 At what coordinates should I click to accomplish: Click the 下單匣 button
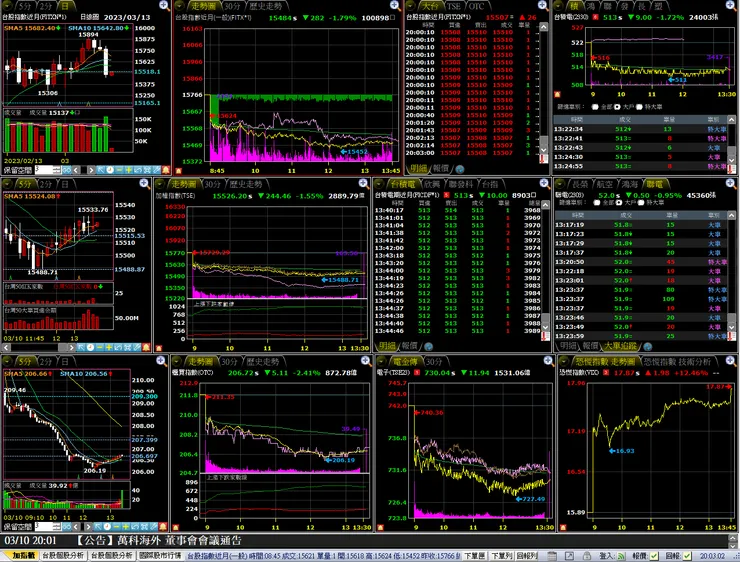point(475,556)
